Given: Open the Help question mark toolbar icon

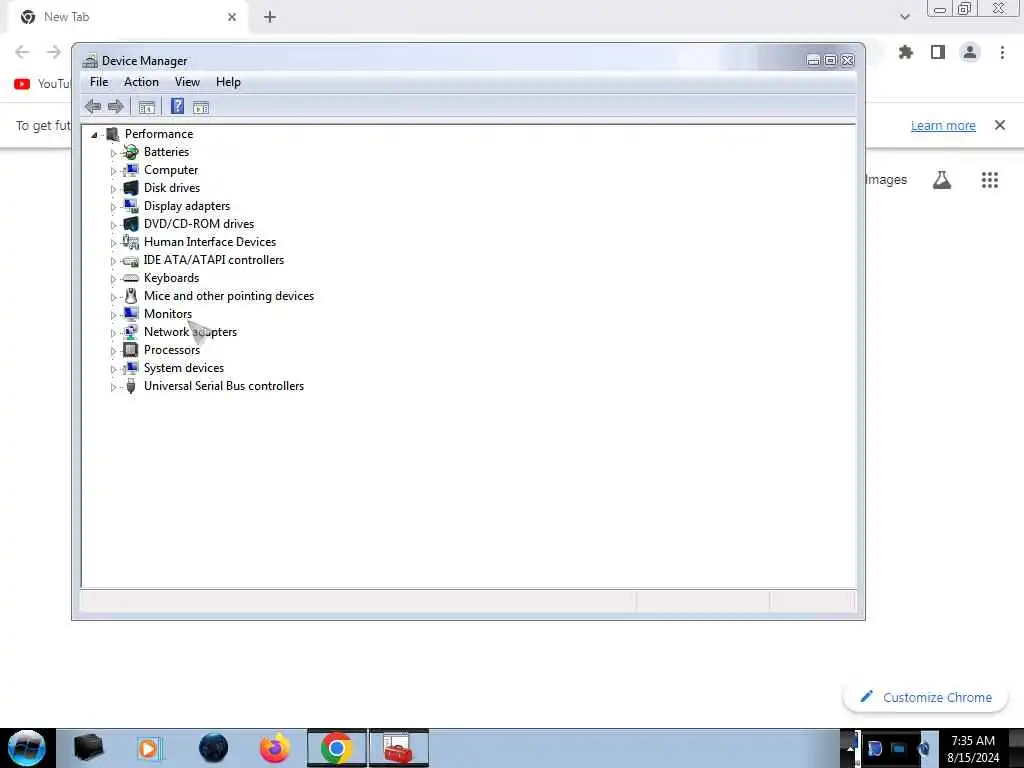Looking at the screenshot, I should tap(177, 106).
